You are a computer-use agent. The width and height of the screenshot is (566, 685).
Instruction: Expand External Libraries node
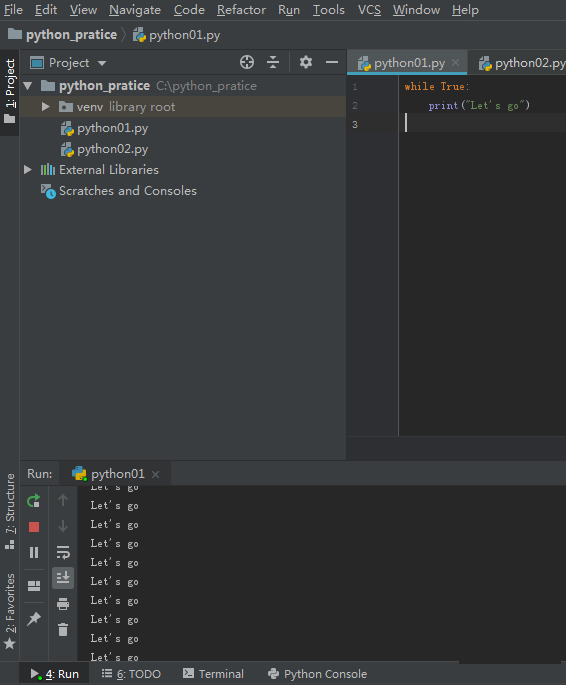pyautogui.click(x=28, y=170)
